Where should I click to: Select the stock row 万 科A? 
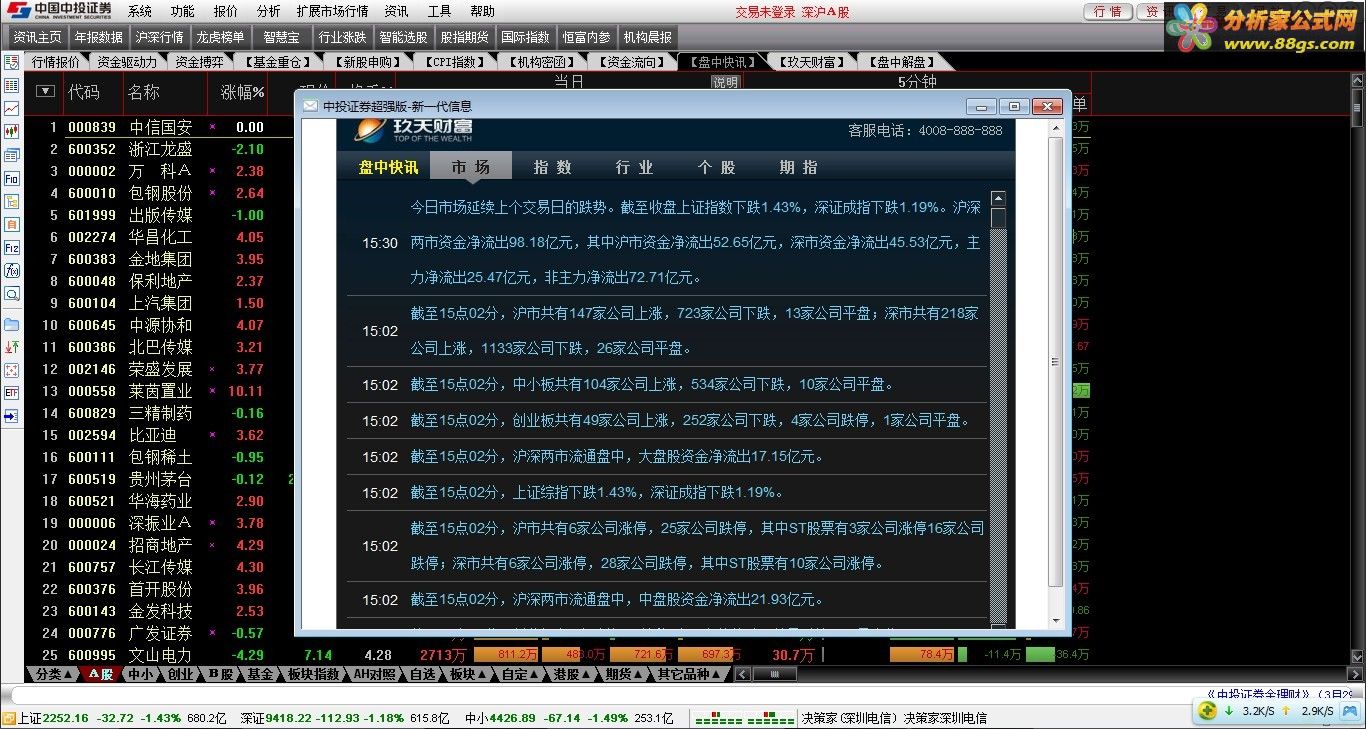(x=160, y=171)
